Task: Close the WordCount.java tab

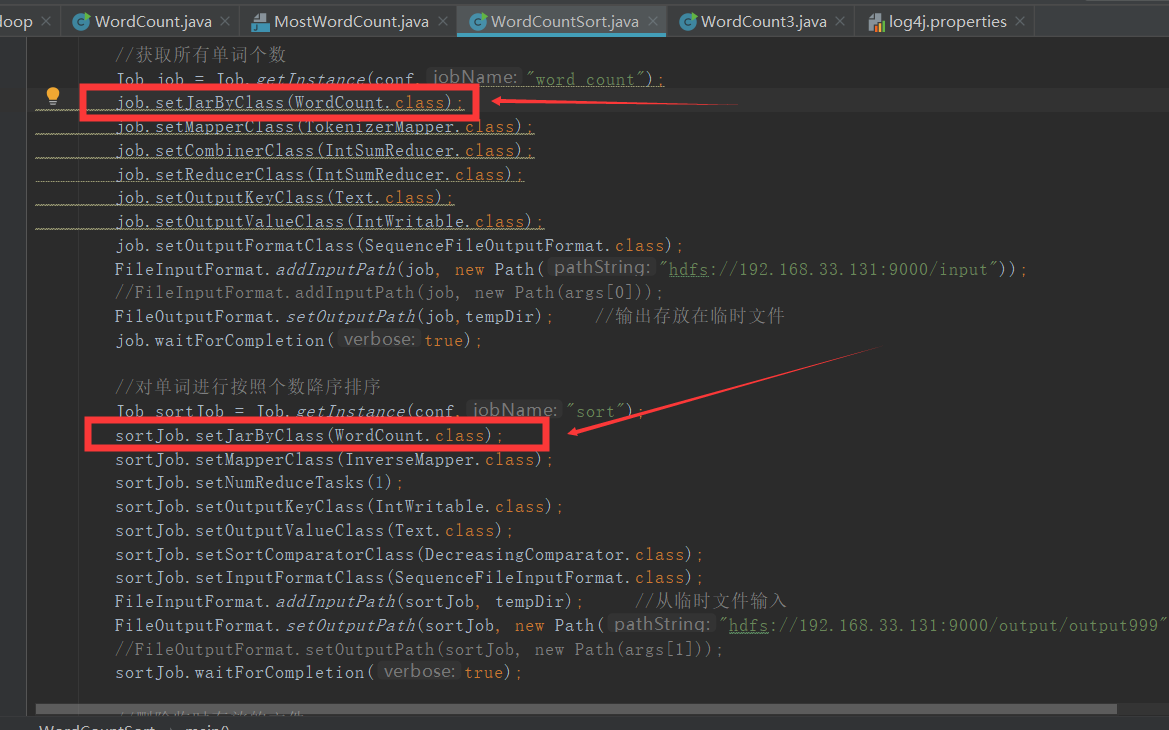Action: (225, 22)
